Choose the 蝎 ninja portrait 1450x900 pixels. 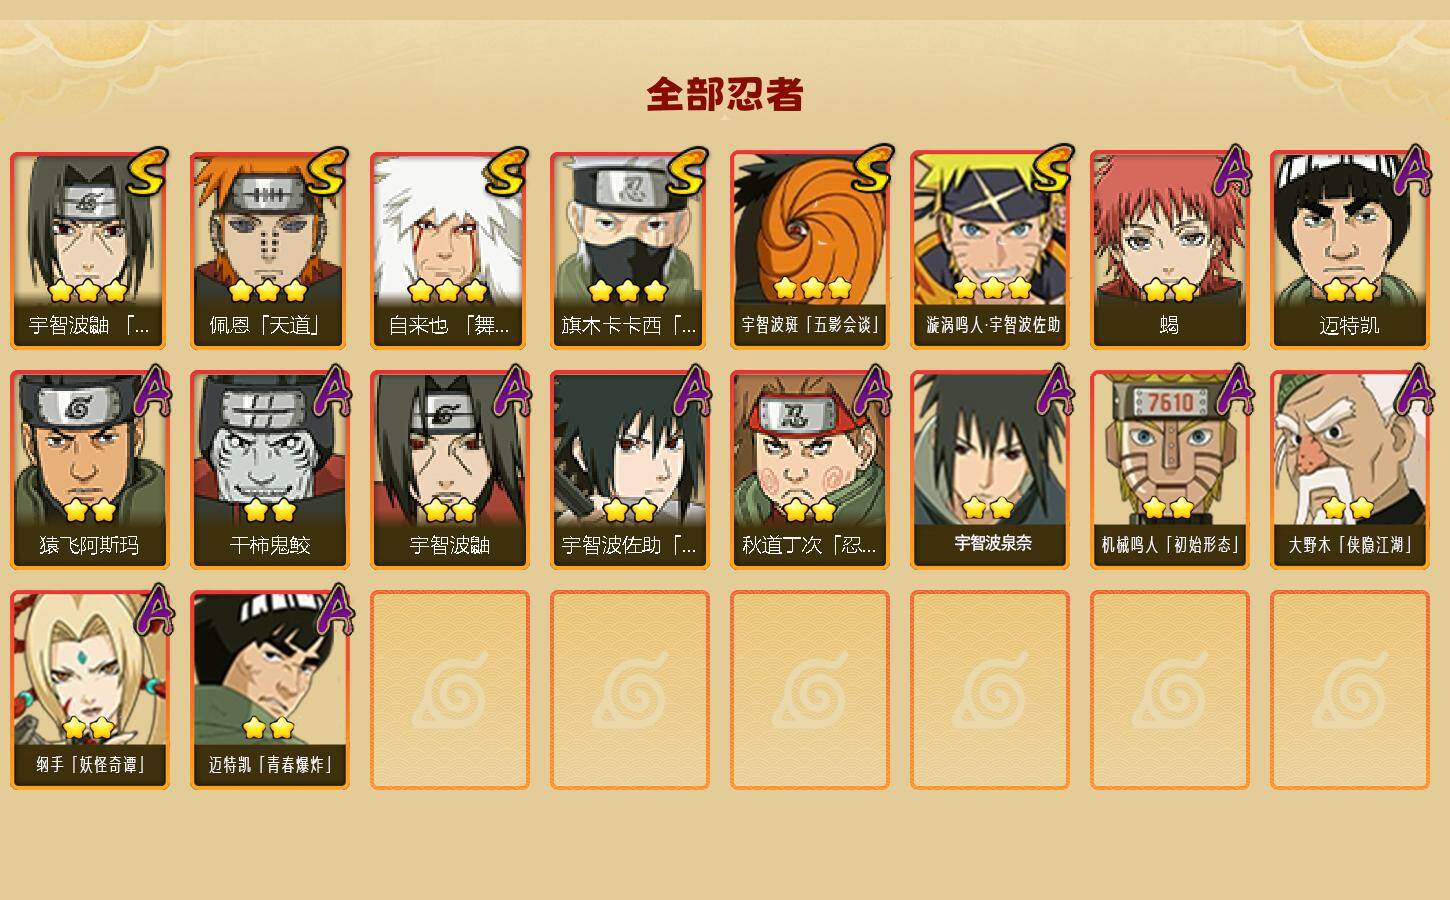tap(1170, 250)
